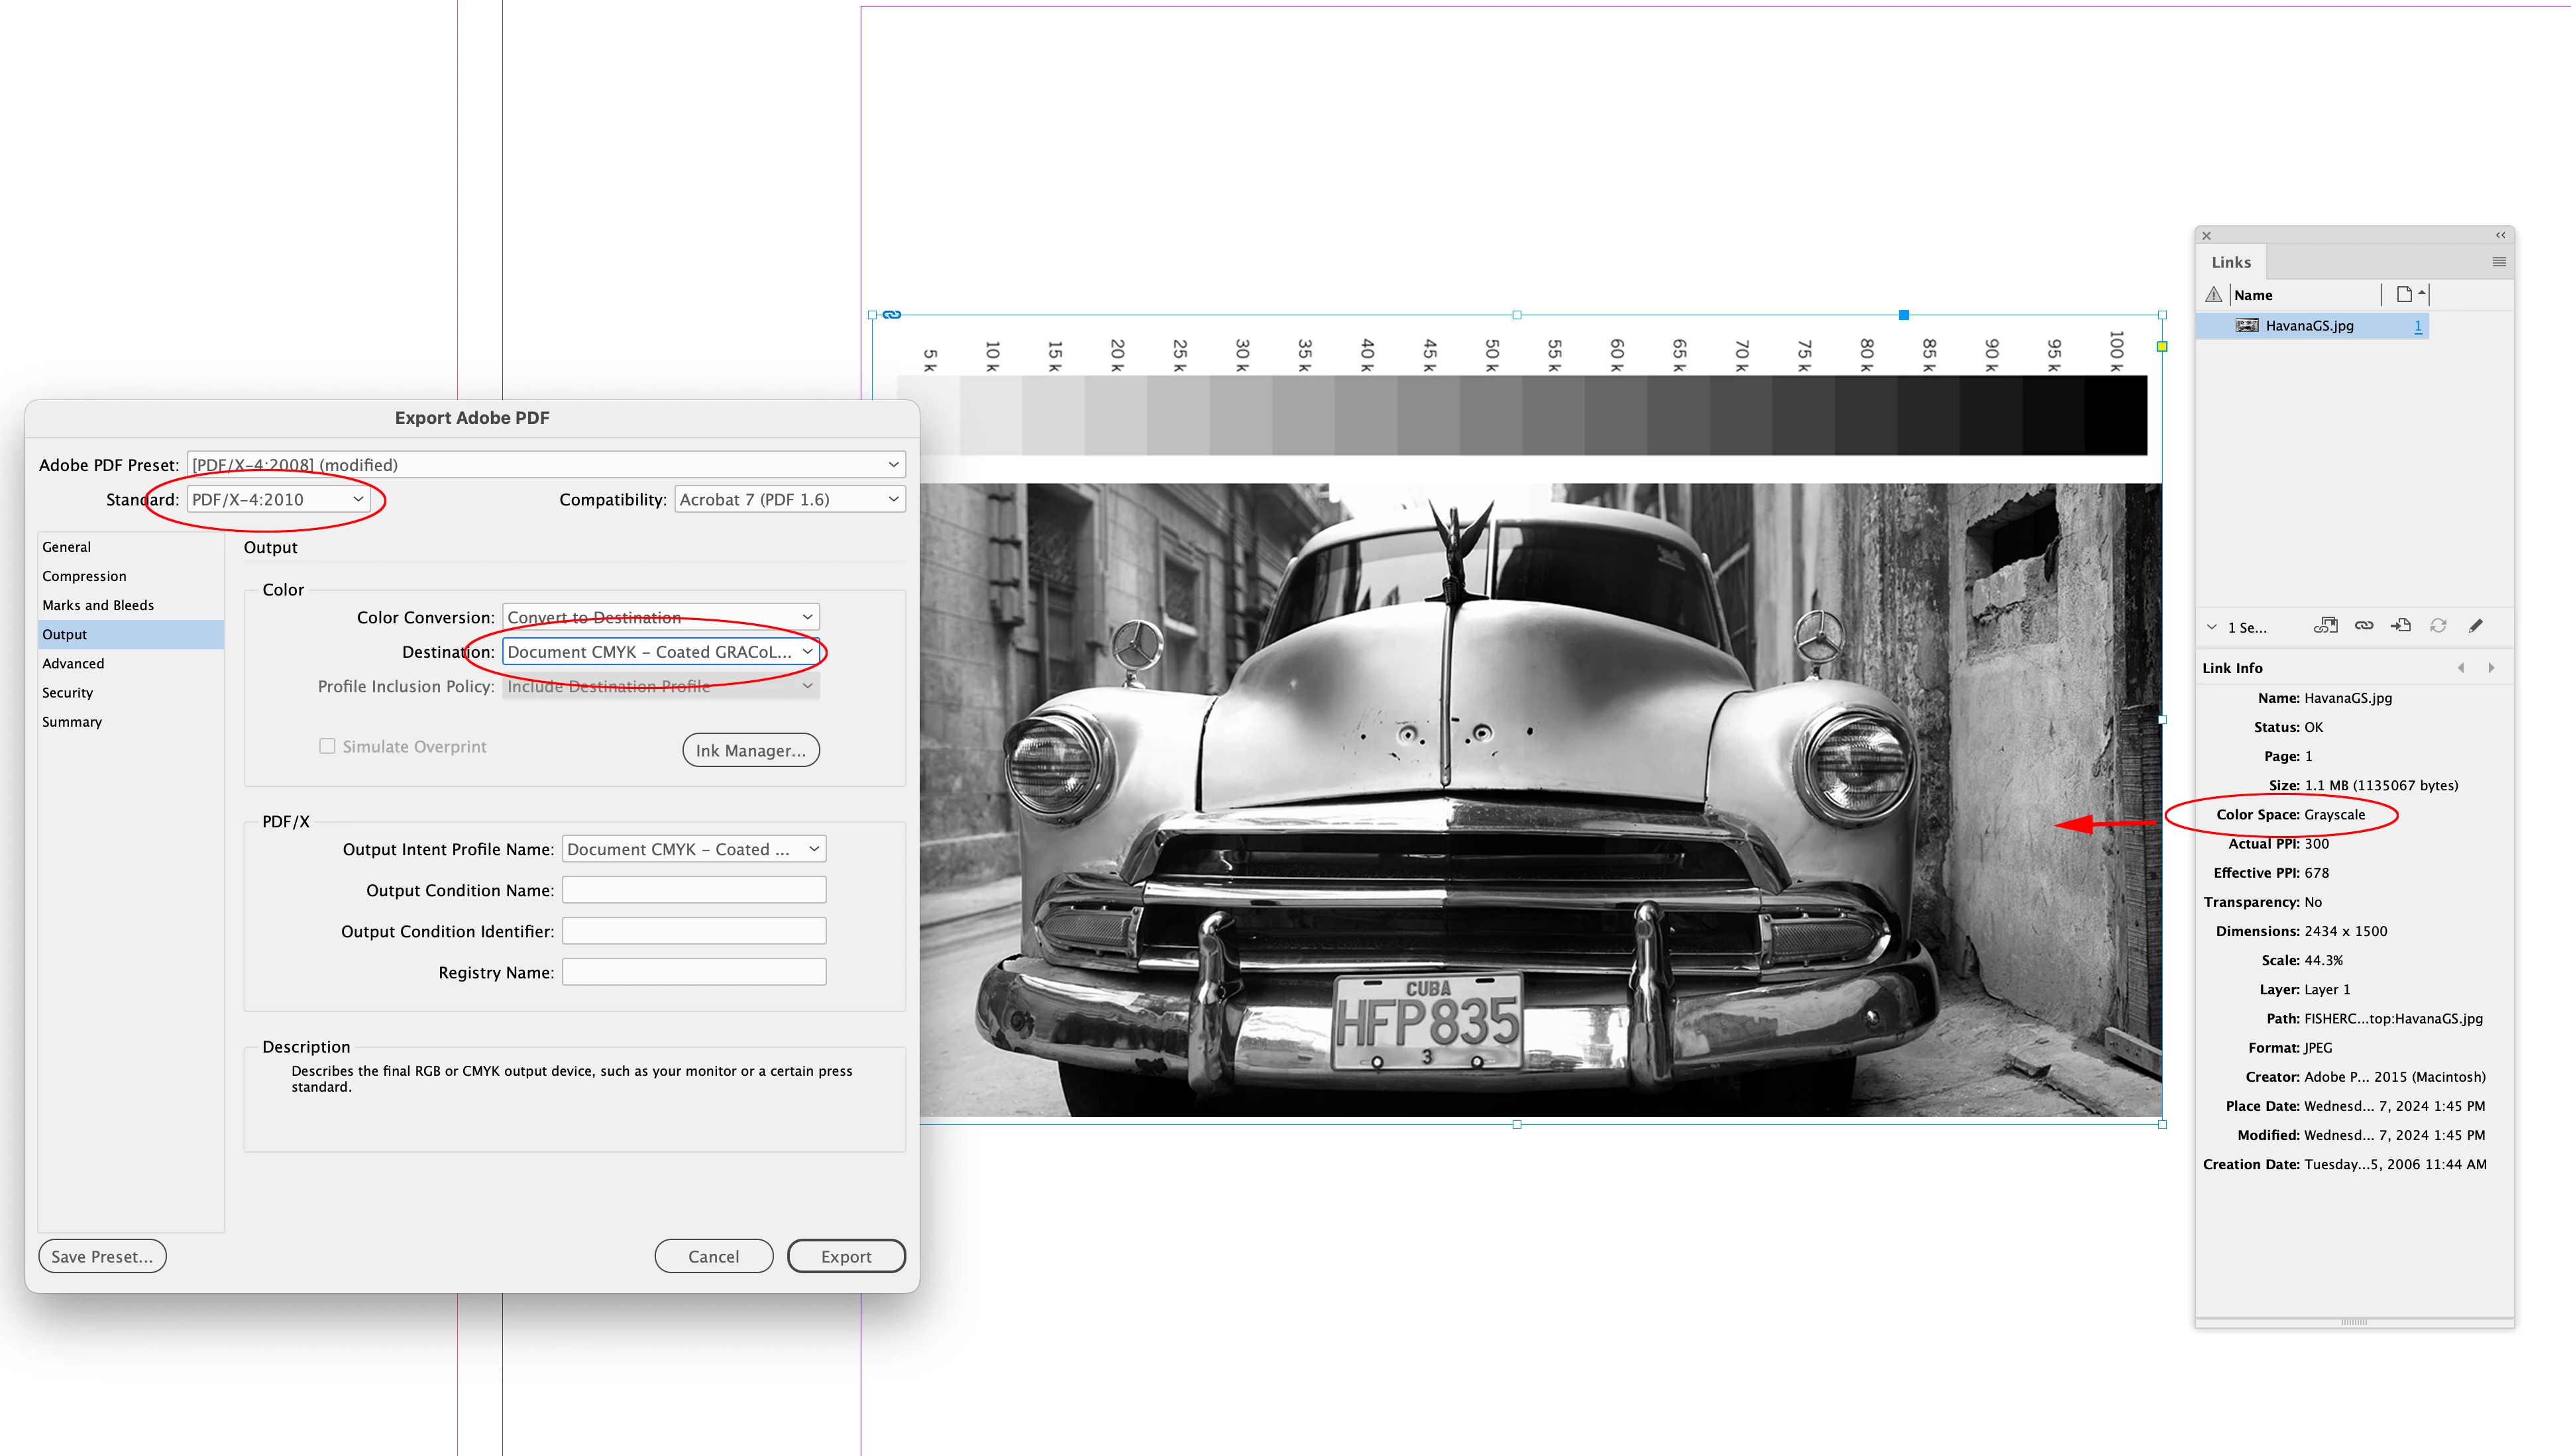Click Relink from CC Libraries icon
Image resolution: width=2571 pixels, height=1456 pixels.
coord(2325,626)
